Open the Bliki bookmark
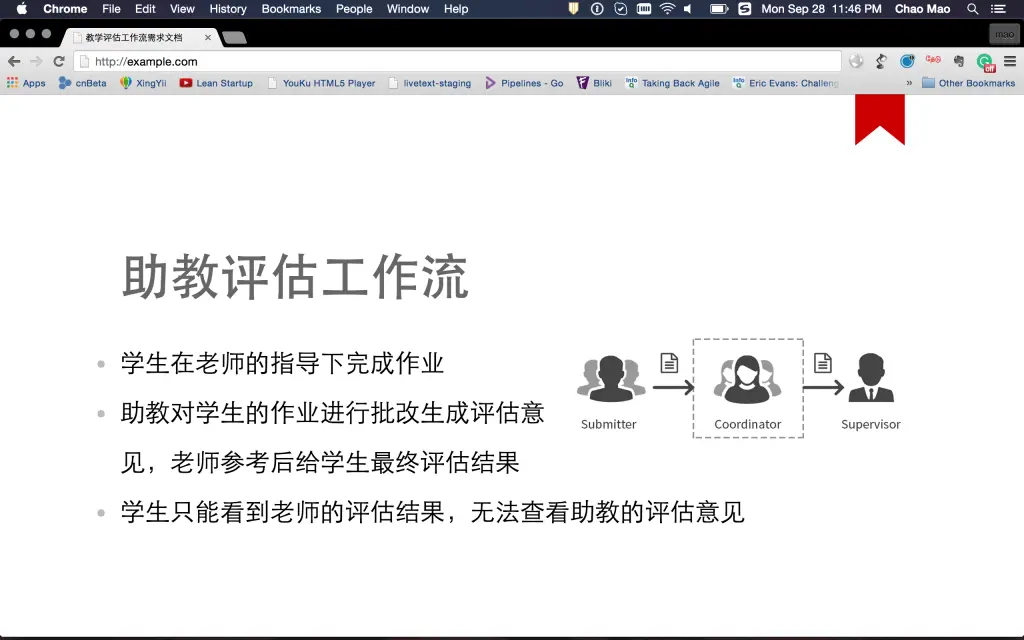Image resolution: width=1024 pixels, height=640 pixels. (594, 83)
